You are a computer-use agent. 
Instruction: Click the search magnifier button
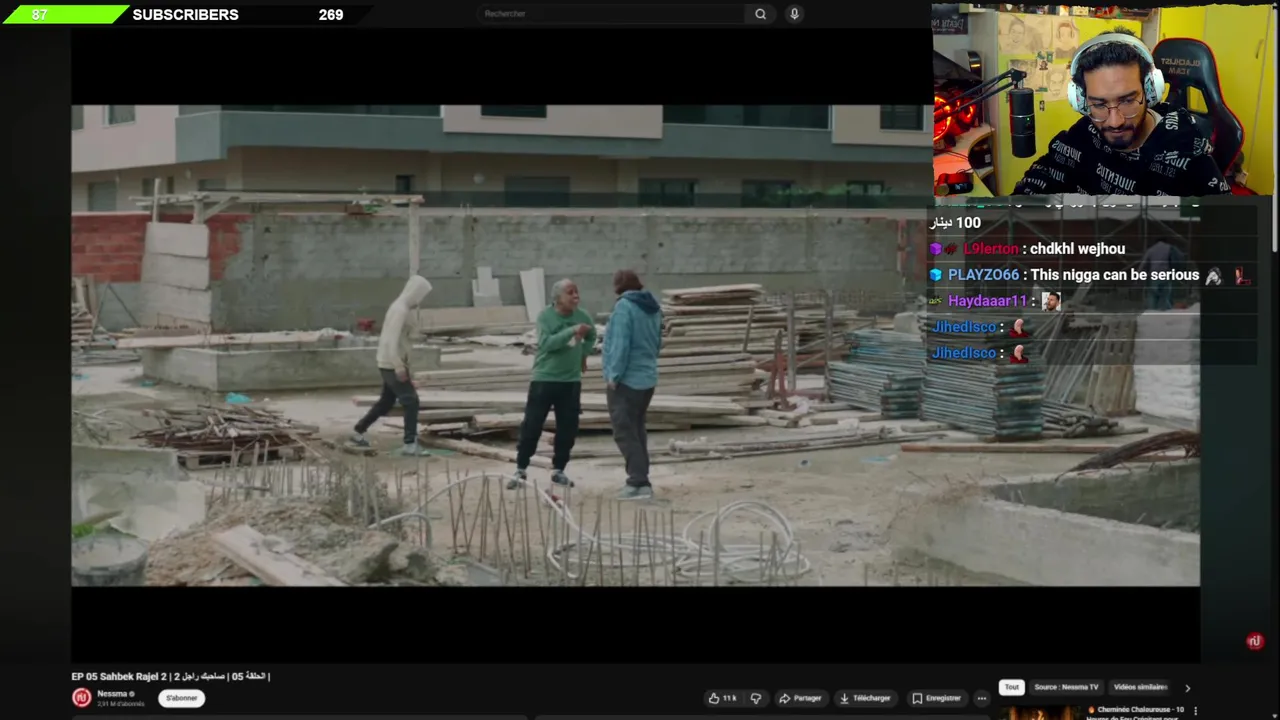(760, 14)
